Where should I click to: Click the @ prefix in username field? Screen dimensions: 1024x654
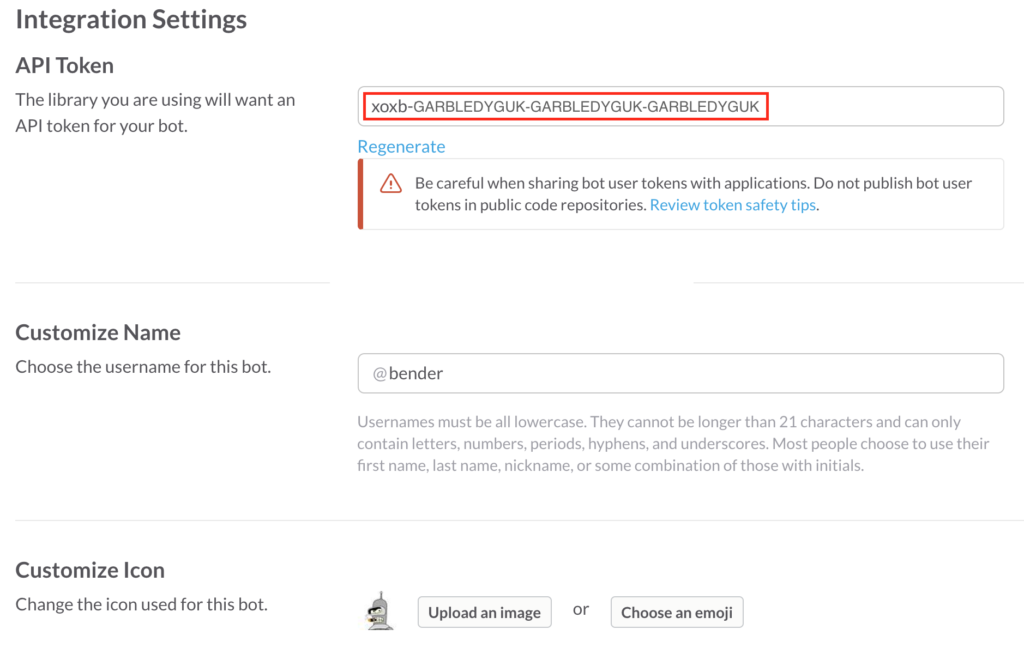point(380,373)
